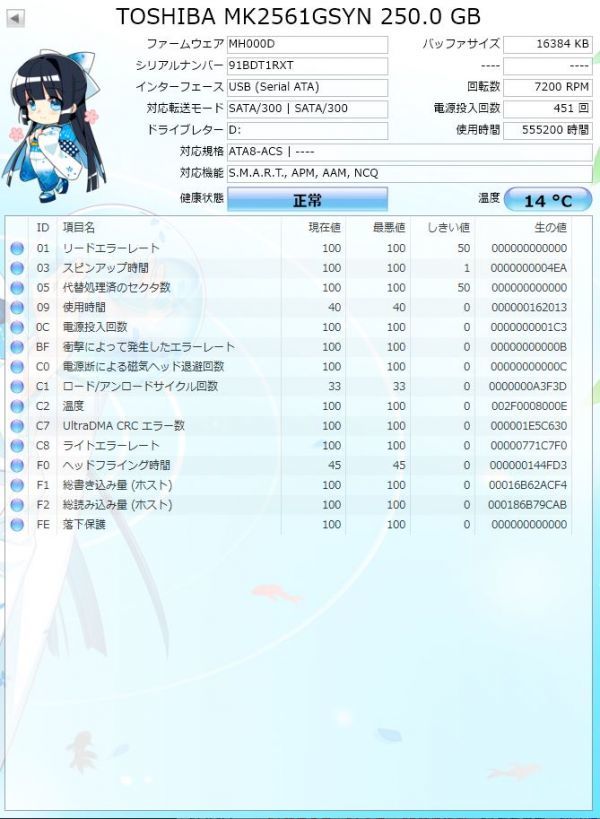Click the transfer mode field SATA/300
600x819 pixels.
307,109
